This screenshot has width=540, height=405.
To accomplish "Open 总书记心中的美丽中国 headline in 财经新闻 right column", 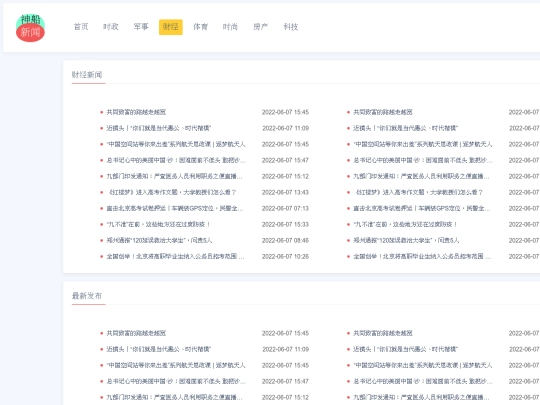I will 423,160.
